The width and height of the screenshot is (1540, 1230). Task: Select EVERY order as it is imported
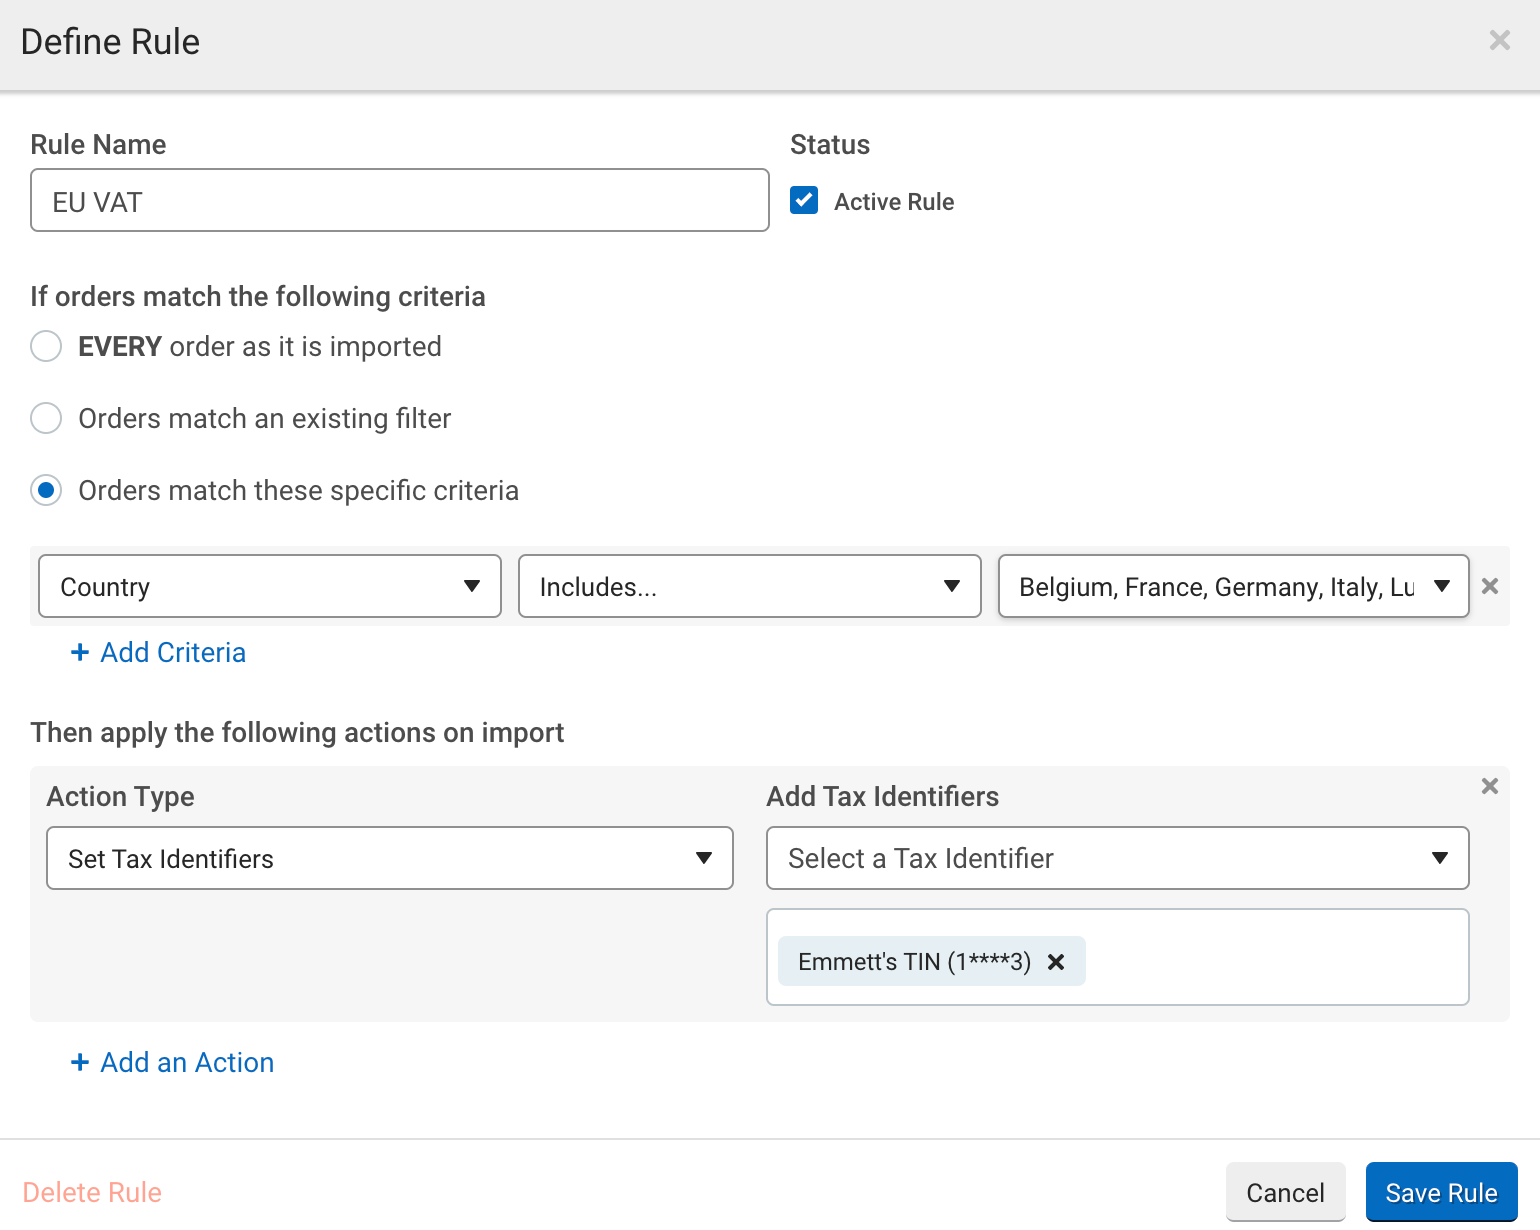pos(46,346)
